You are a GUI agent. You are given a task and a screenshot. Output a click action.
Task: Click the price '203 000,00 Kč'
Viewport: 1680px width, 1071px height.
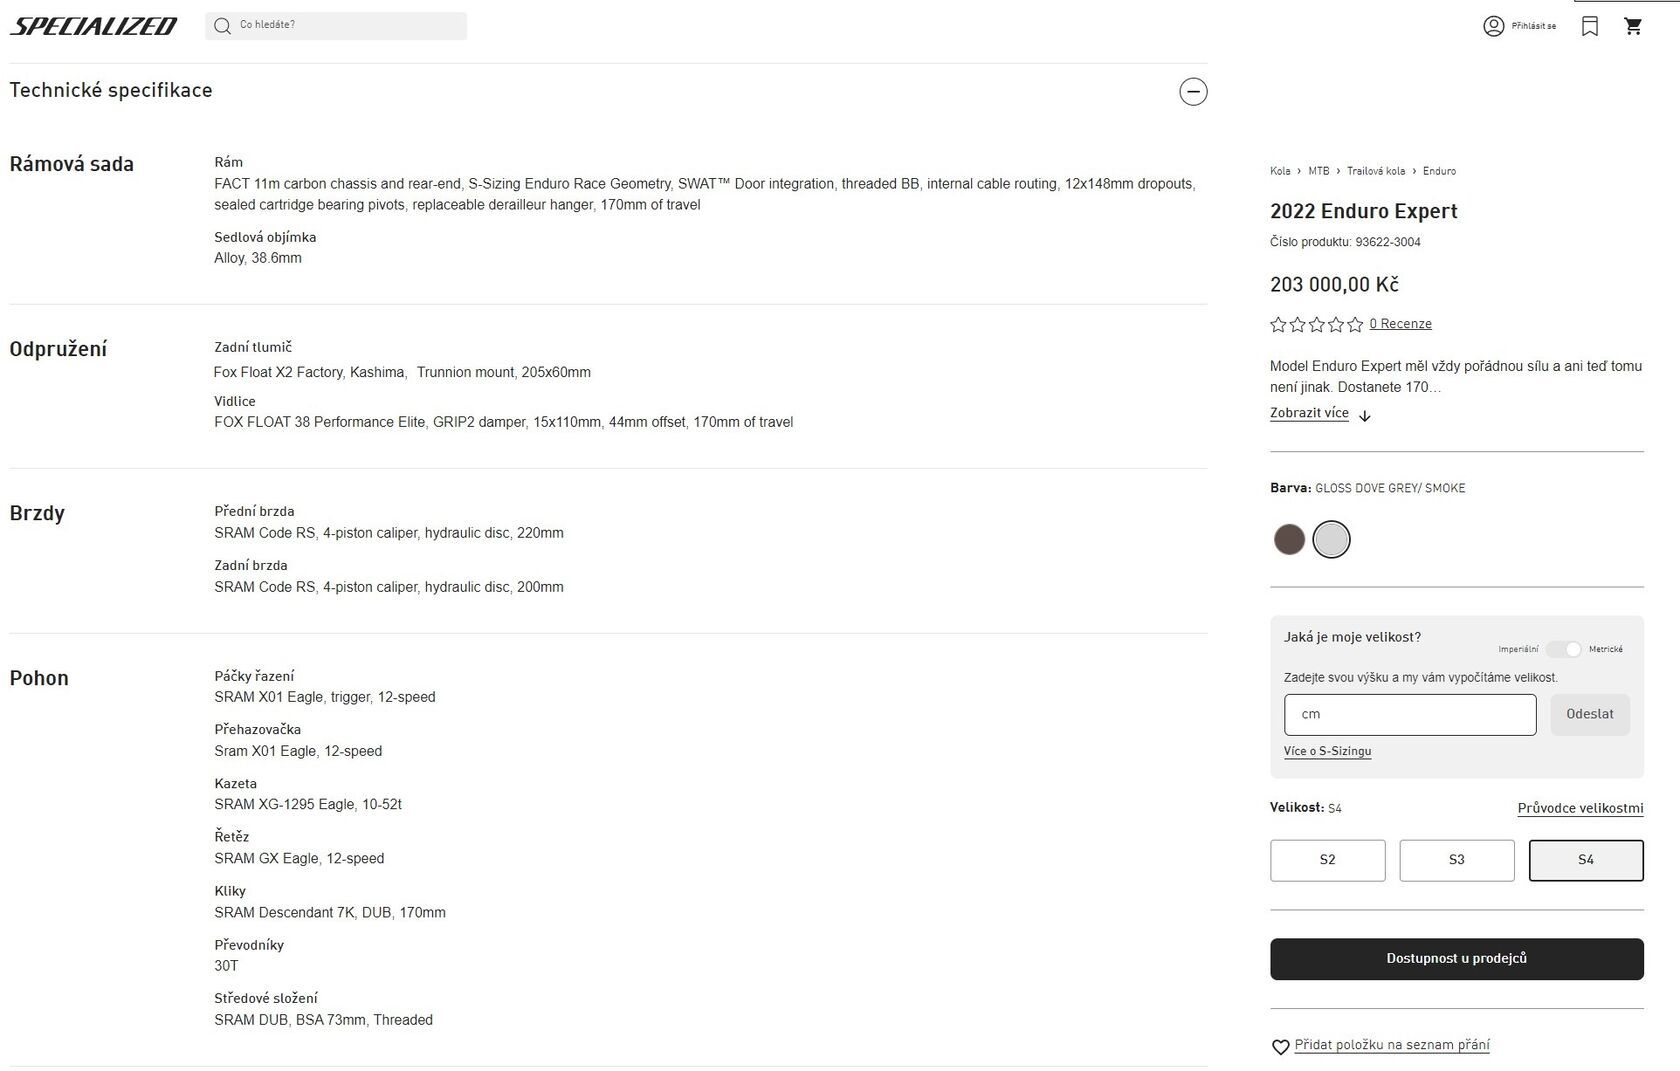click(x=1334, y=285)
